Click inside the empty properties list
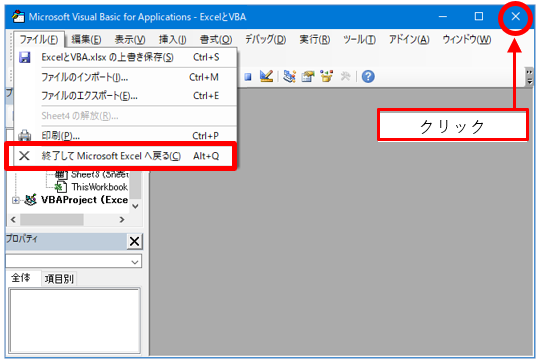The height and width of the screenshot is (363, 544). point(75,320)
